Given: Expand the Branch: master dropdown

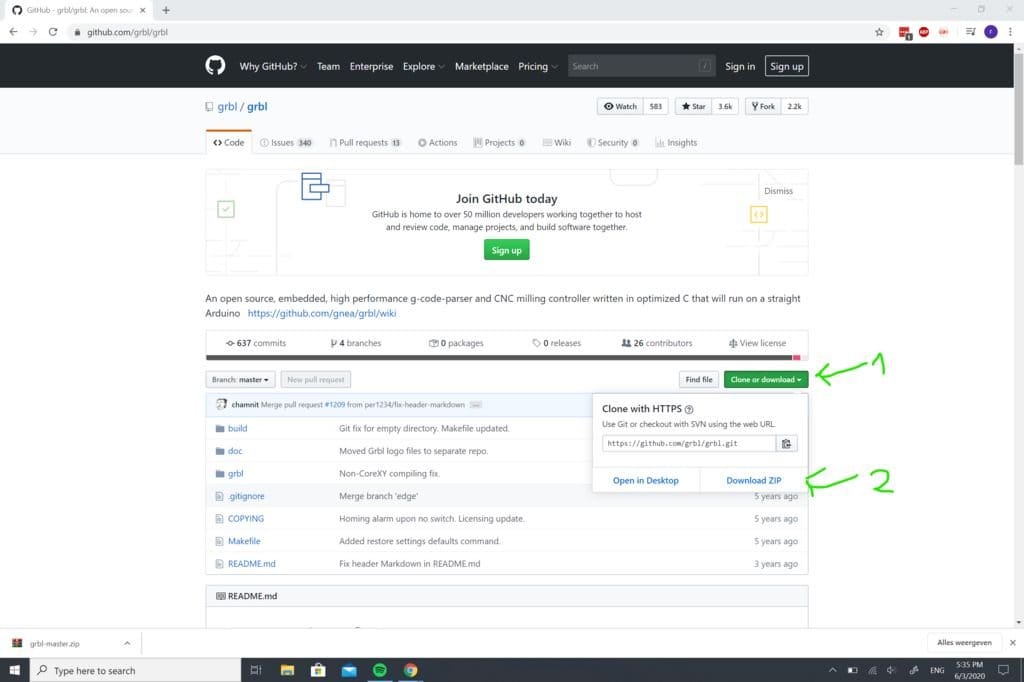Looking at the screenshot, I should point(240,380).
